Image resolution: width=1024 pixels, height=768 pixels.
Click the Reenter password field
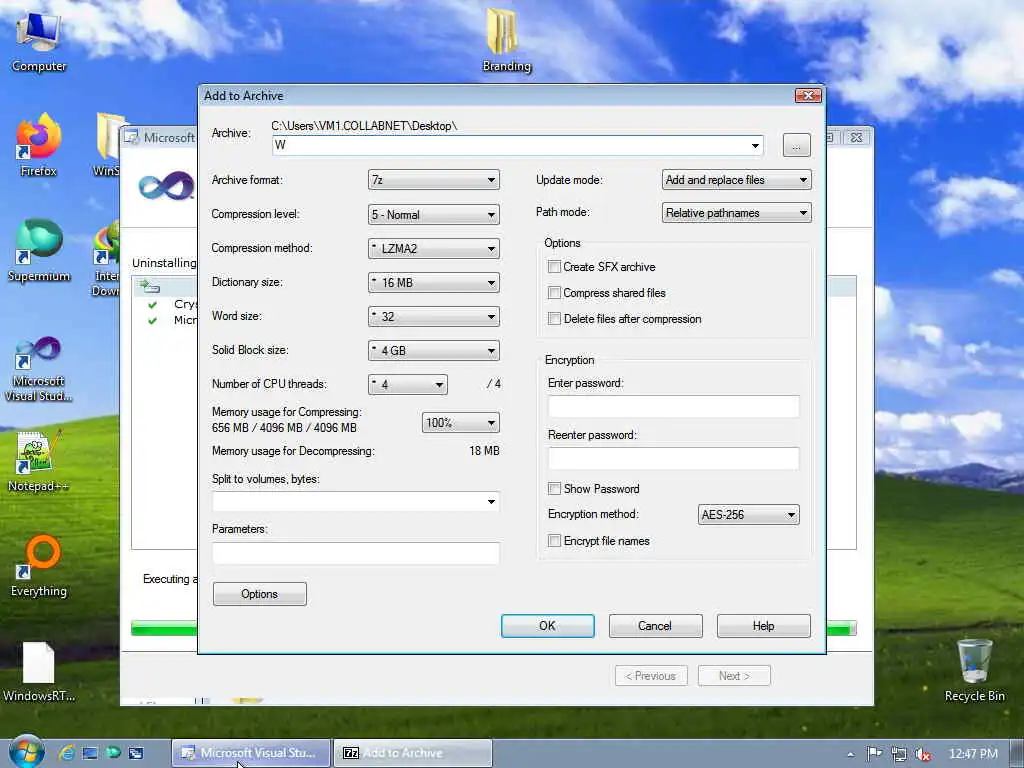pyautogui.click(x=673, y=458)
